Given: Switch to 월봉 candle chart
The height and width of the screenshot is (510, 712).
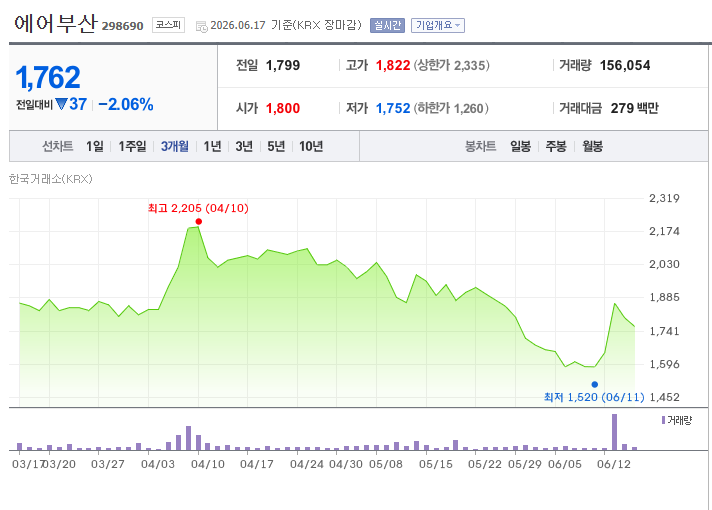Looking at the screenshot, I should click(592, 146).
